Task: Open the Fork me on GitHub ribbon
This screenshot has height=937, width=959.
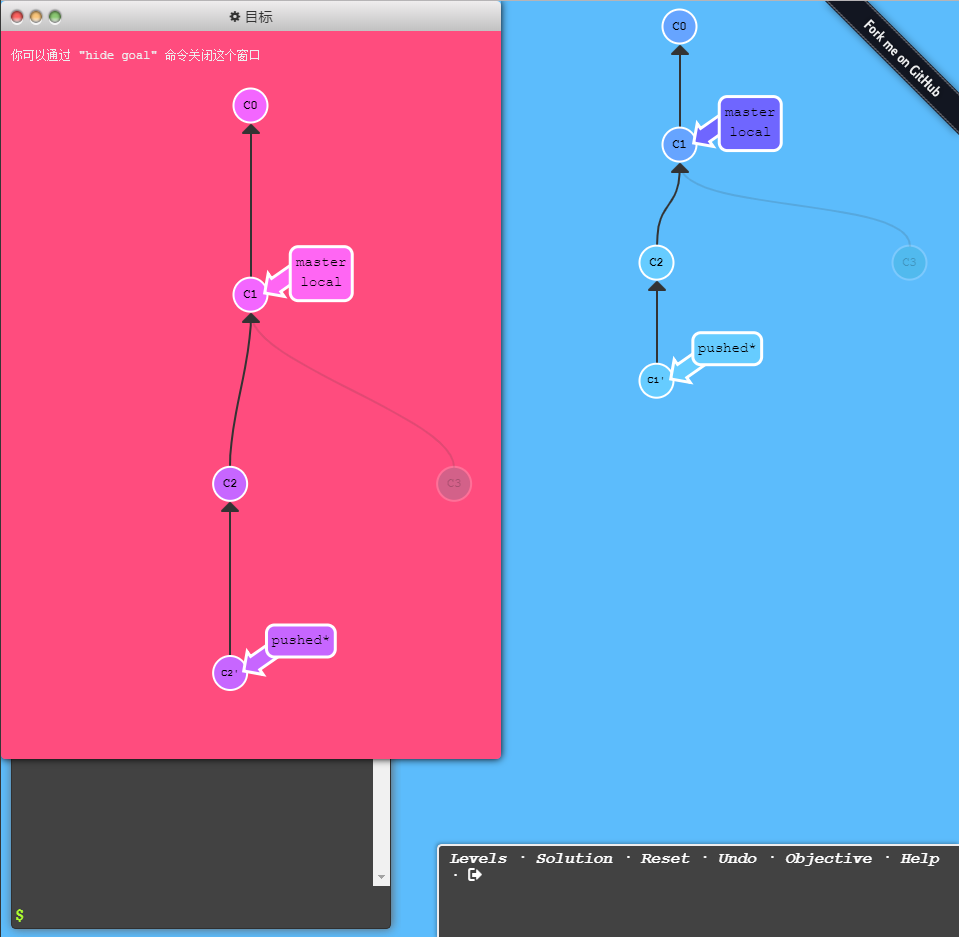Action: coord(901,60)
